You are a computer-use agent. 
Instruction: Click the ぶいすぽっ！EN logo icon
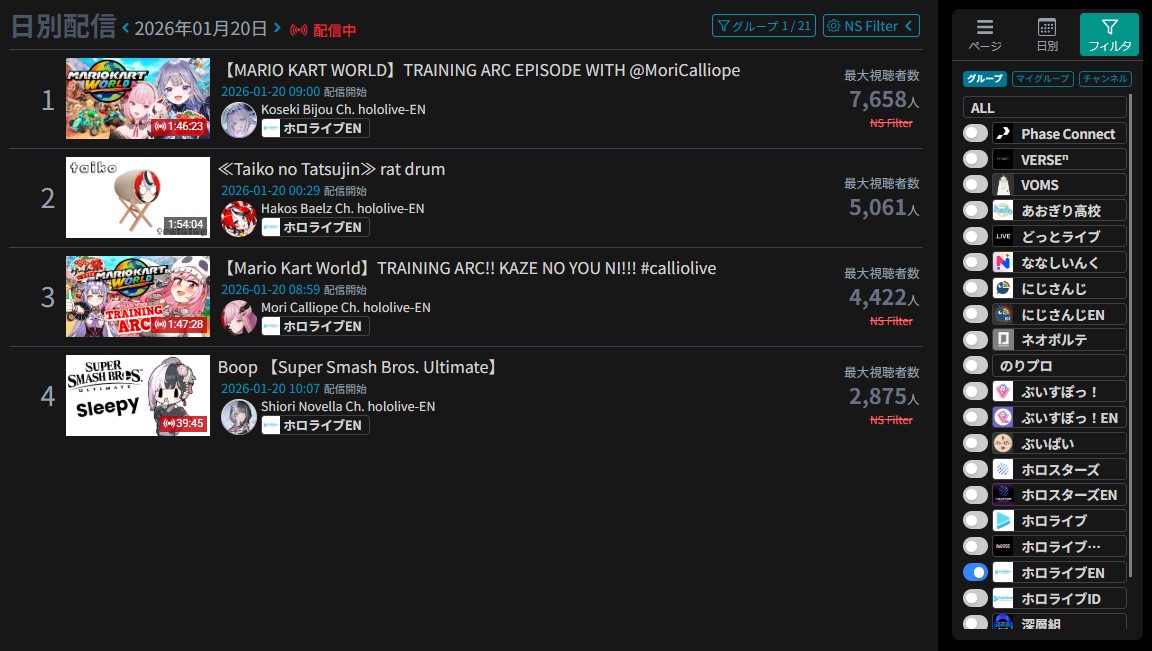pos(1003,417)
